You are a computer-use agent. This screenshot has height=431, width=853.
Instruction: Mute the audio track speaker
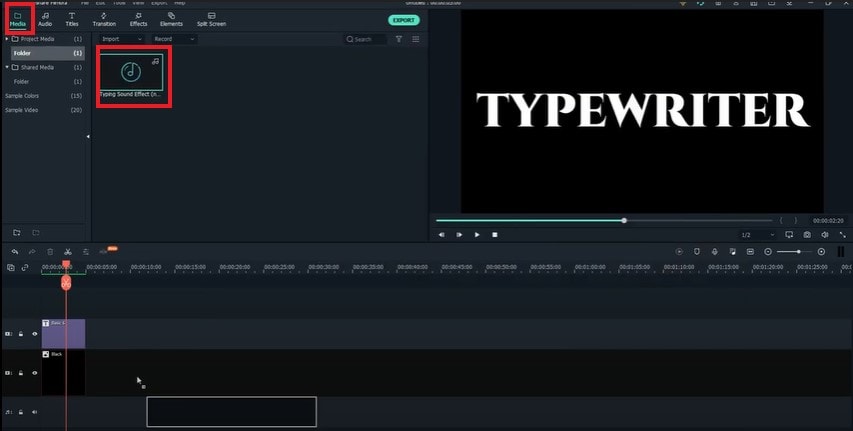[x=34, y=411]
